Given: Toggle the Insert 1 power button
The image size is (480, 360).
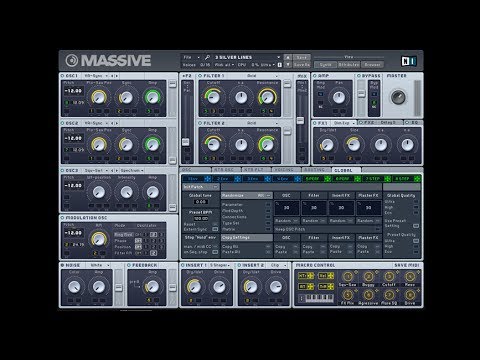Looking at the screenshot, I should [183, 265].
